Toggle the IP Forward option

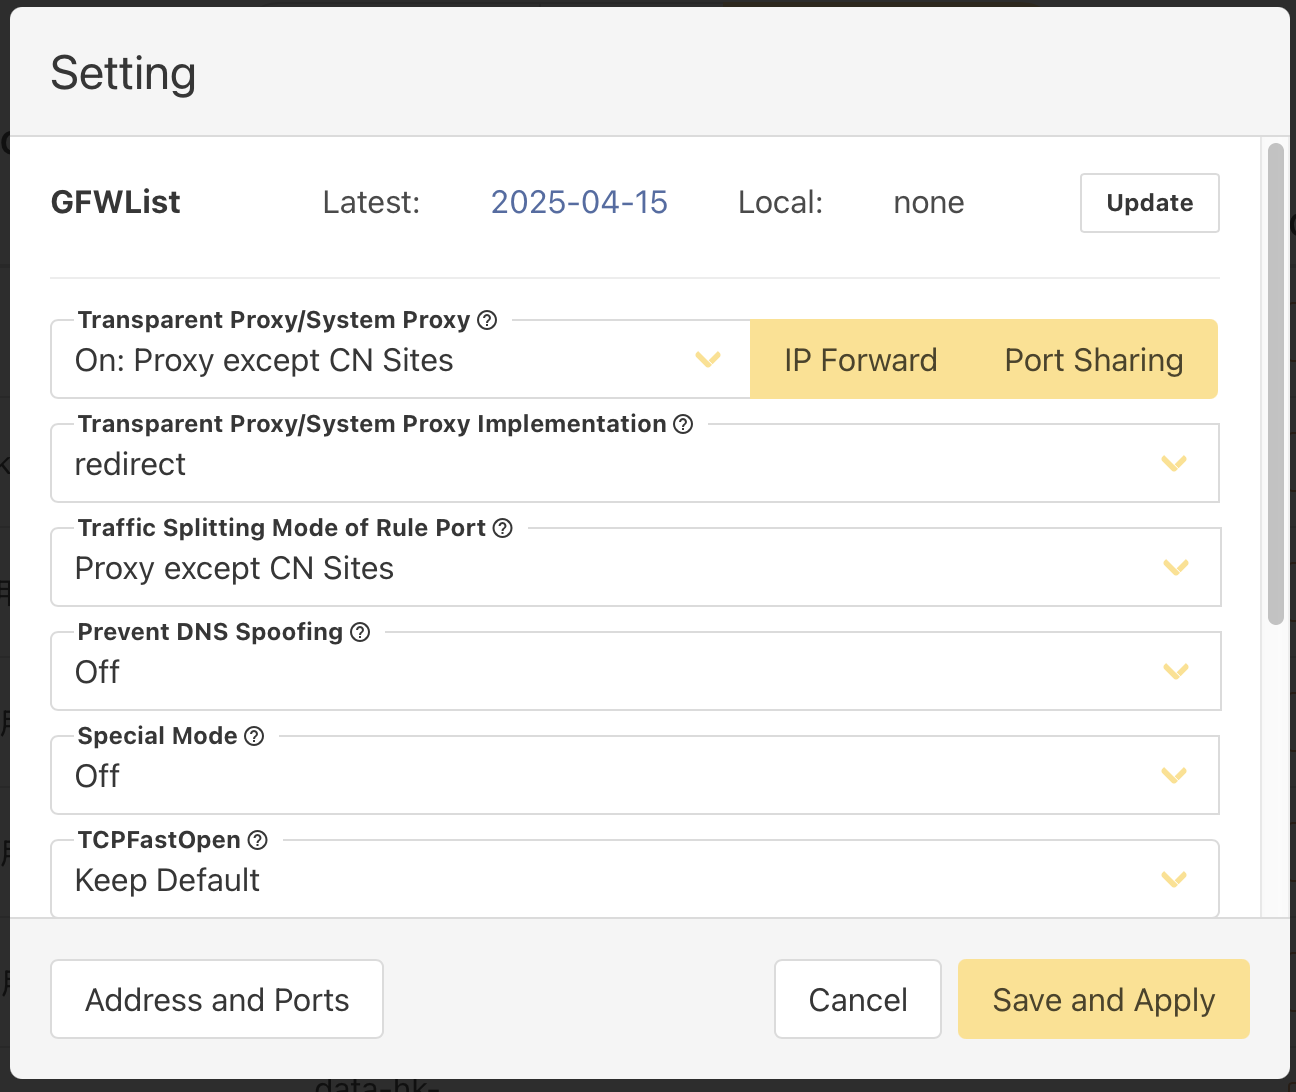coord(860,360)
